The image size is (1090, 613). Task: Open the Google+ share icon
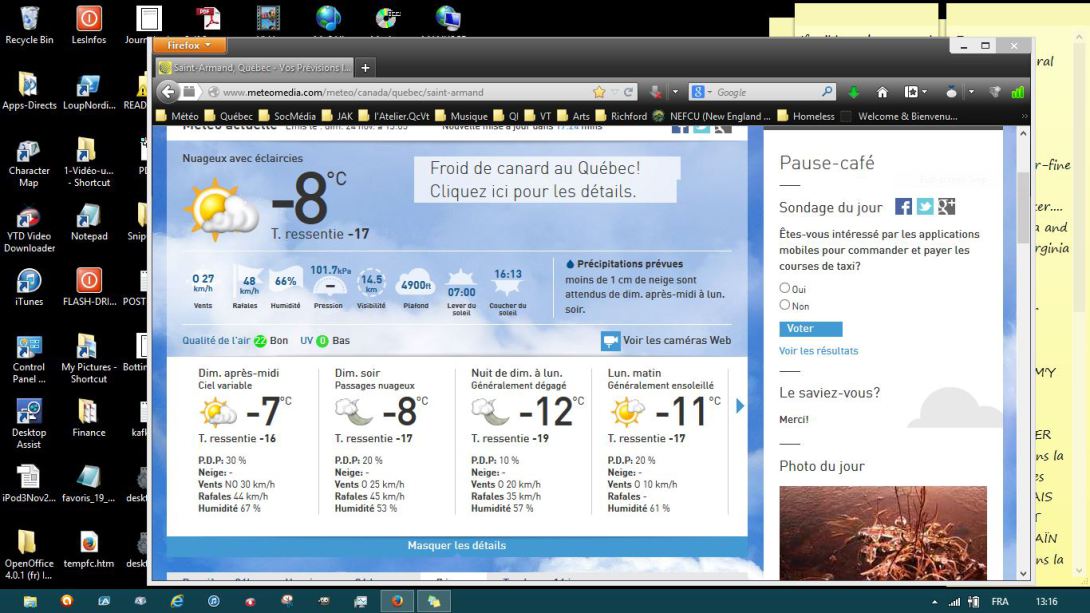pyautogui.click(x=947, y=206)
